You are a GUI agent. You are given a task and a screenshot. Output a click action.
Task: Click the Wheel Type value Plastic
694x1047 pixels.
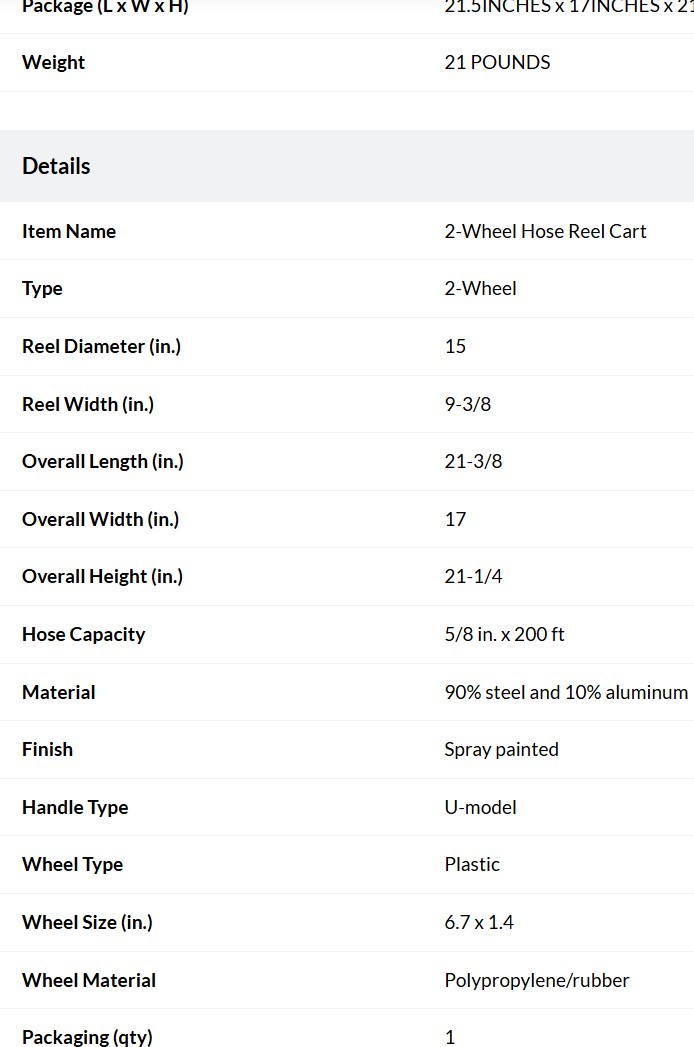point(472,865)
